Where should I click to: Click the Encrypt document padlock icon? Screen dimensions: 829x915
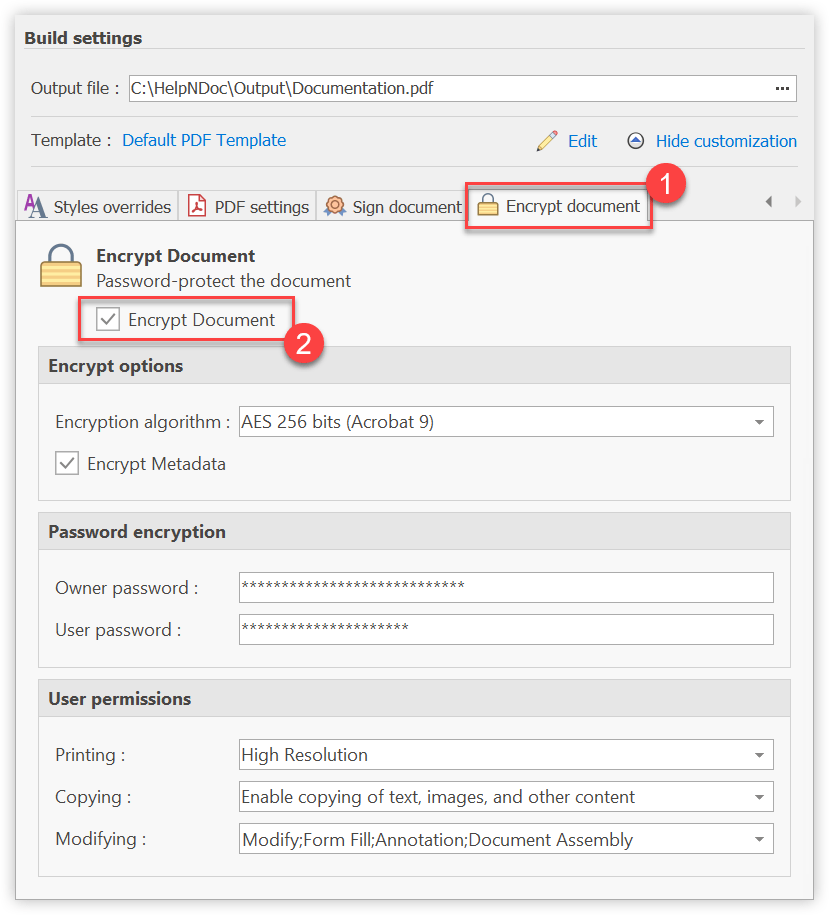(x=487, y=206)
